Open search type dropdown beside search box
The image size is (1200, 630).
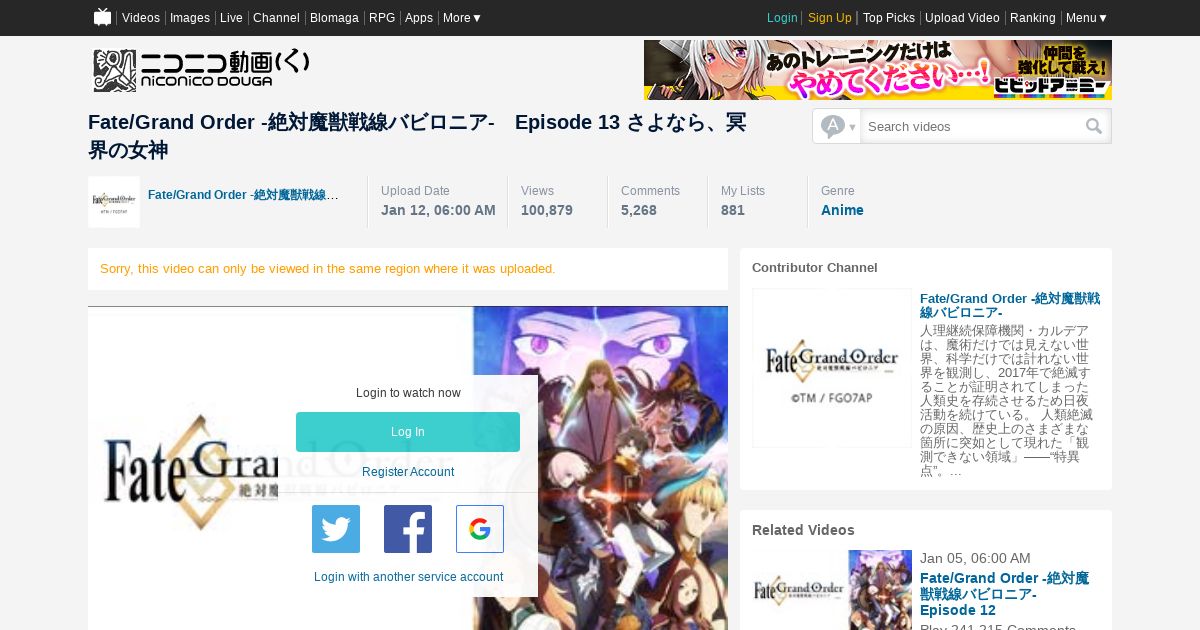pyautogui.click(x=837, y=126)
